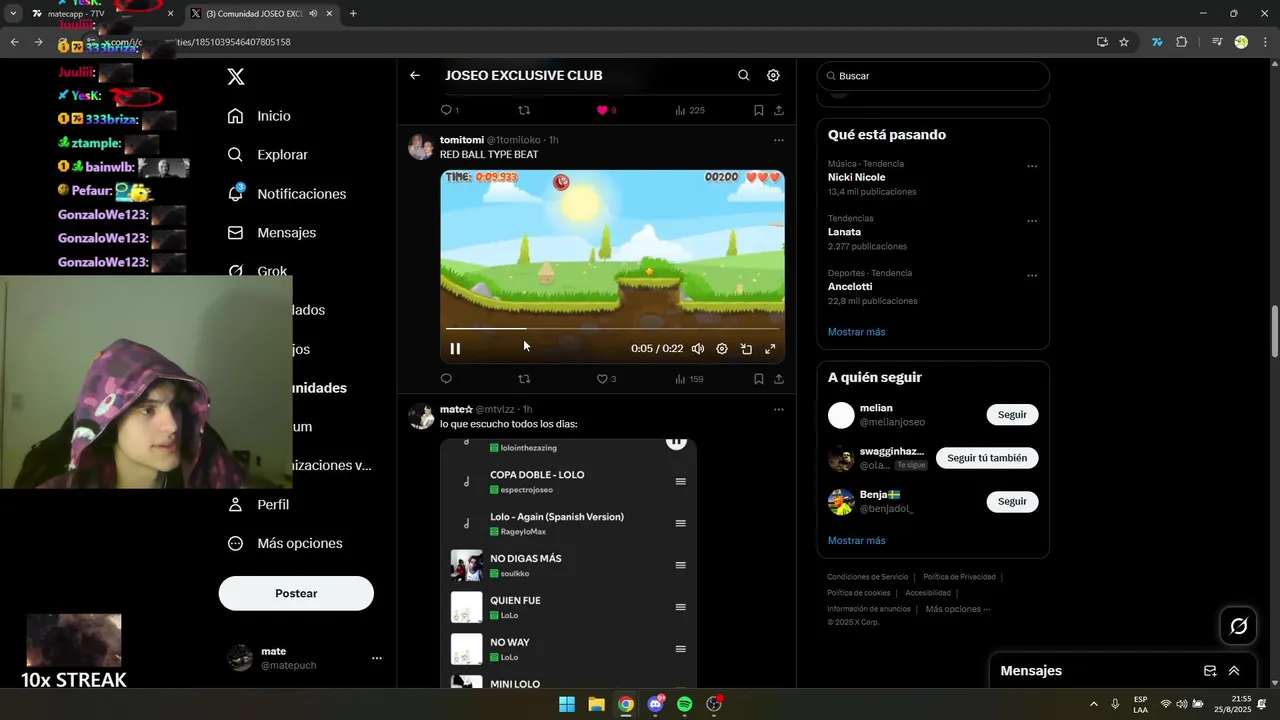This screenshot has width=1280, height=720.
Task: Click Mostrar más under Qué está pasando
Action: pos(856,332)
